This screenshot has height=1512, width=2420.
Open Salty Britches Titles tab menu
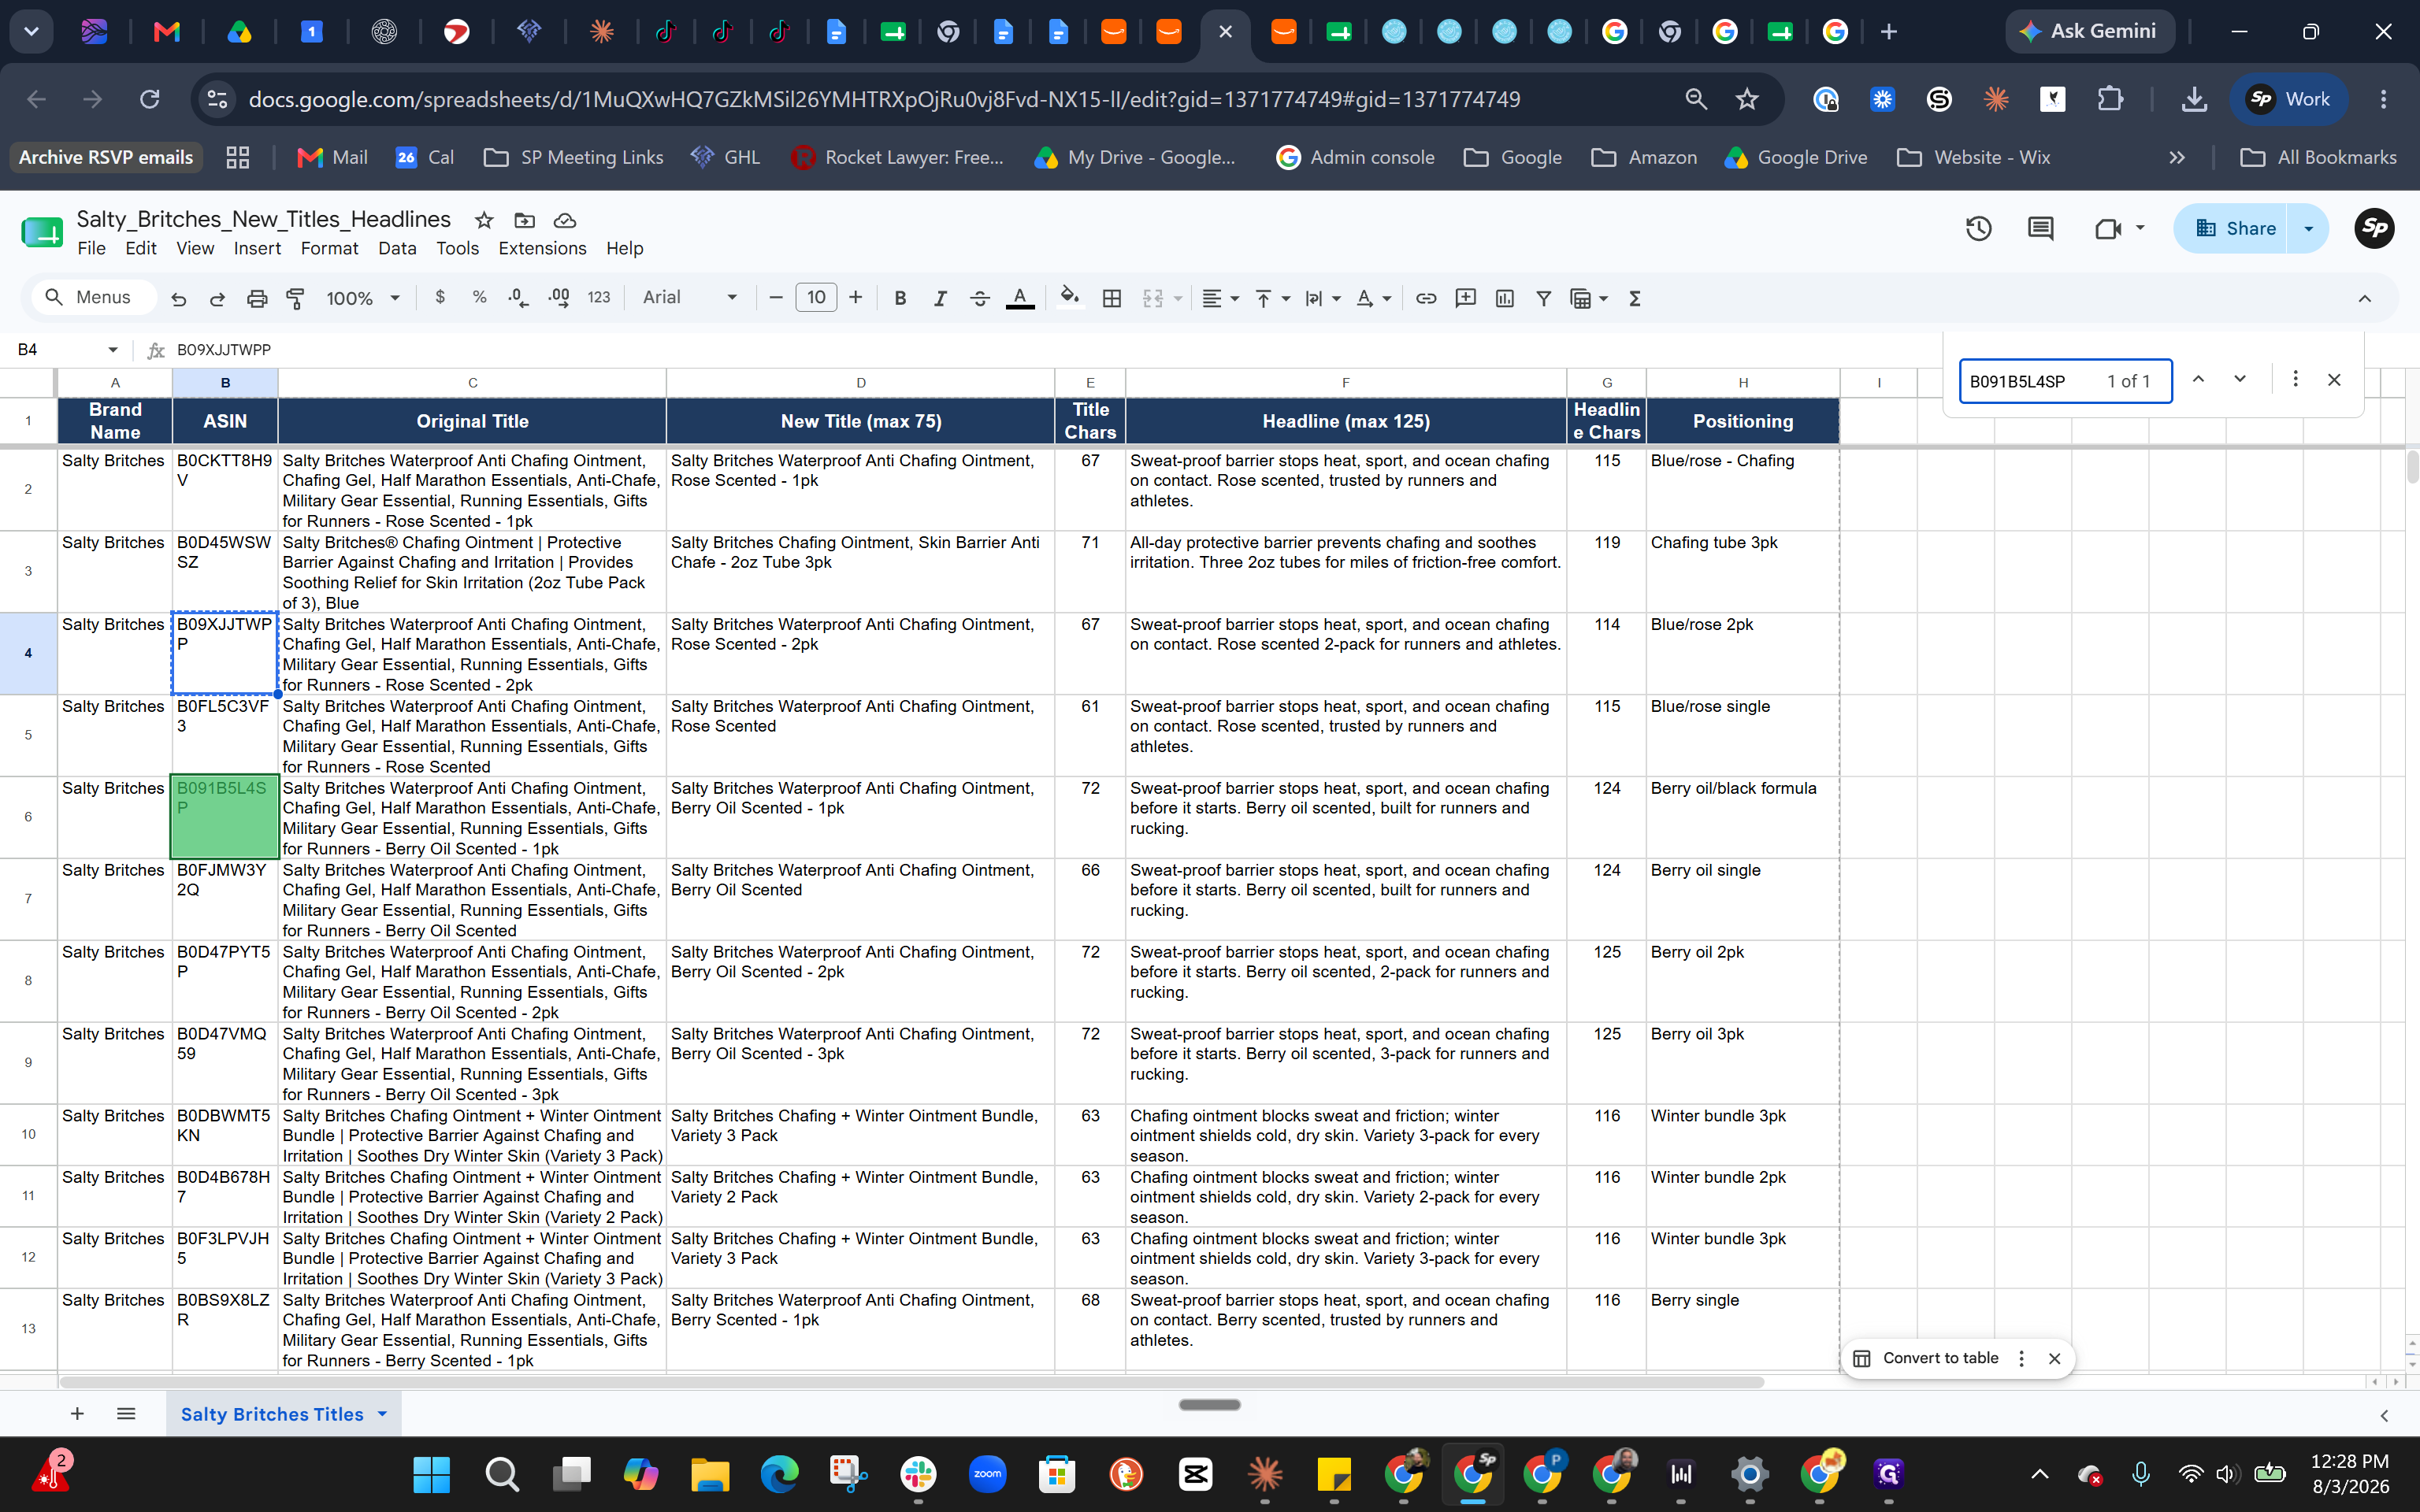[382, 1414]
